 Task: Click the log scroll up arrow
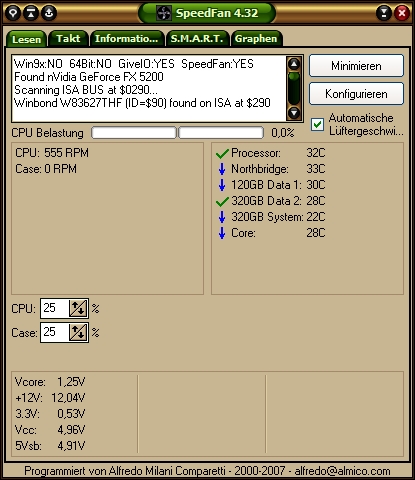[294, 64]
